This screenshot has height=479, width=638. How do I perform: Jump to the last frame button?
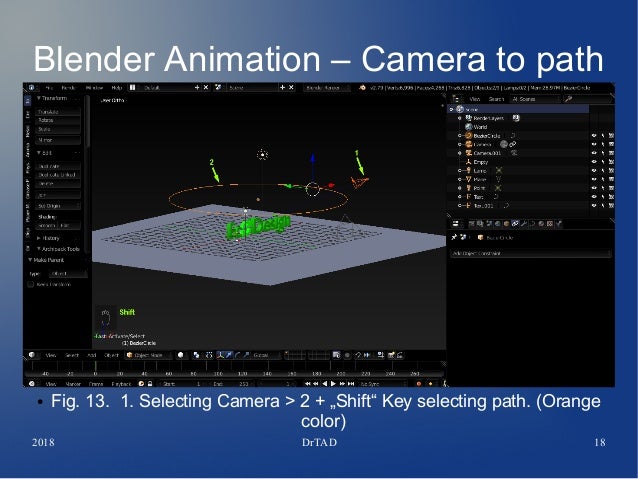(351, 383)
